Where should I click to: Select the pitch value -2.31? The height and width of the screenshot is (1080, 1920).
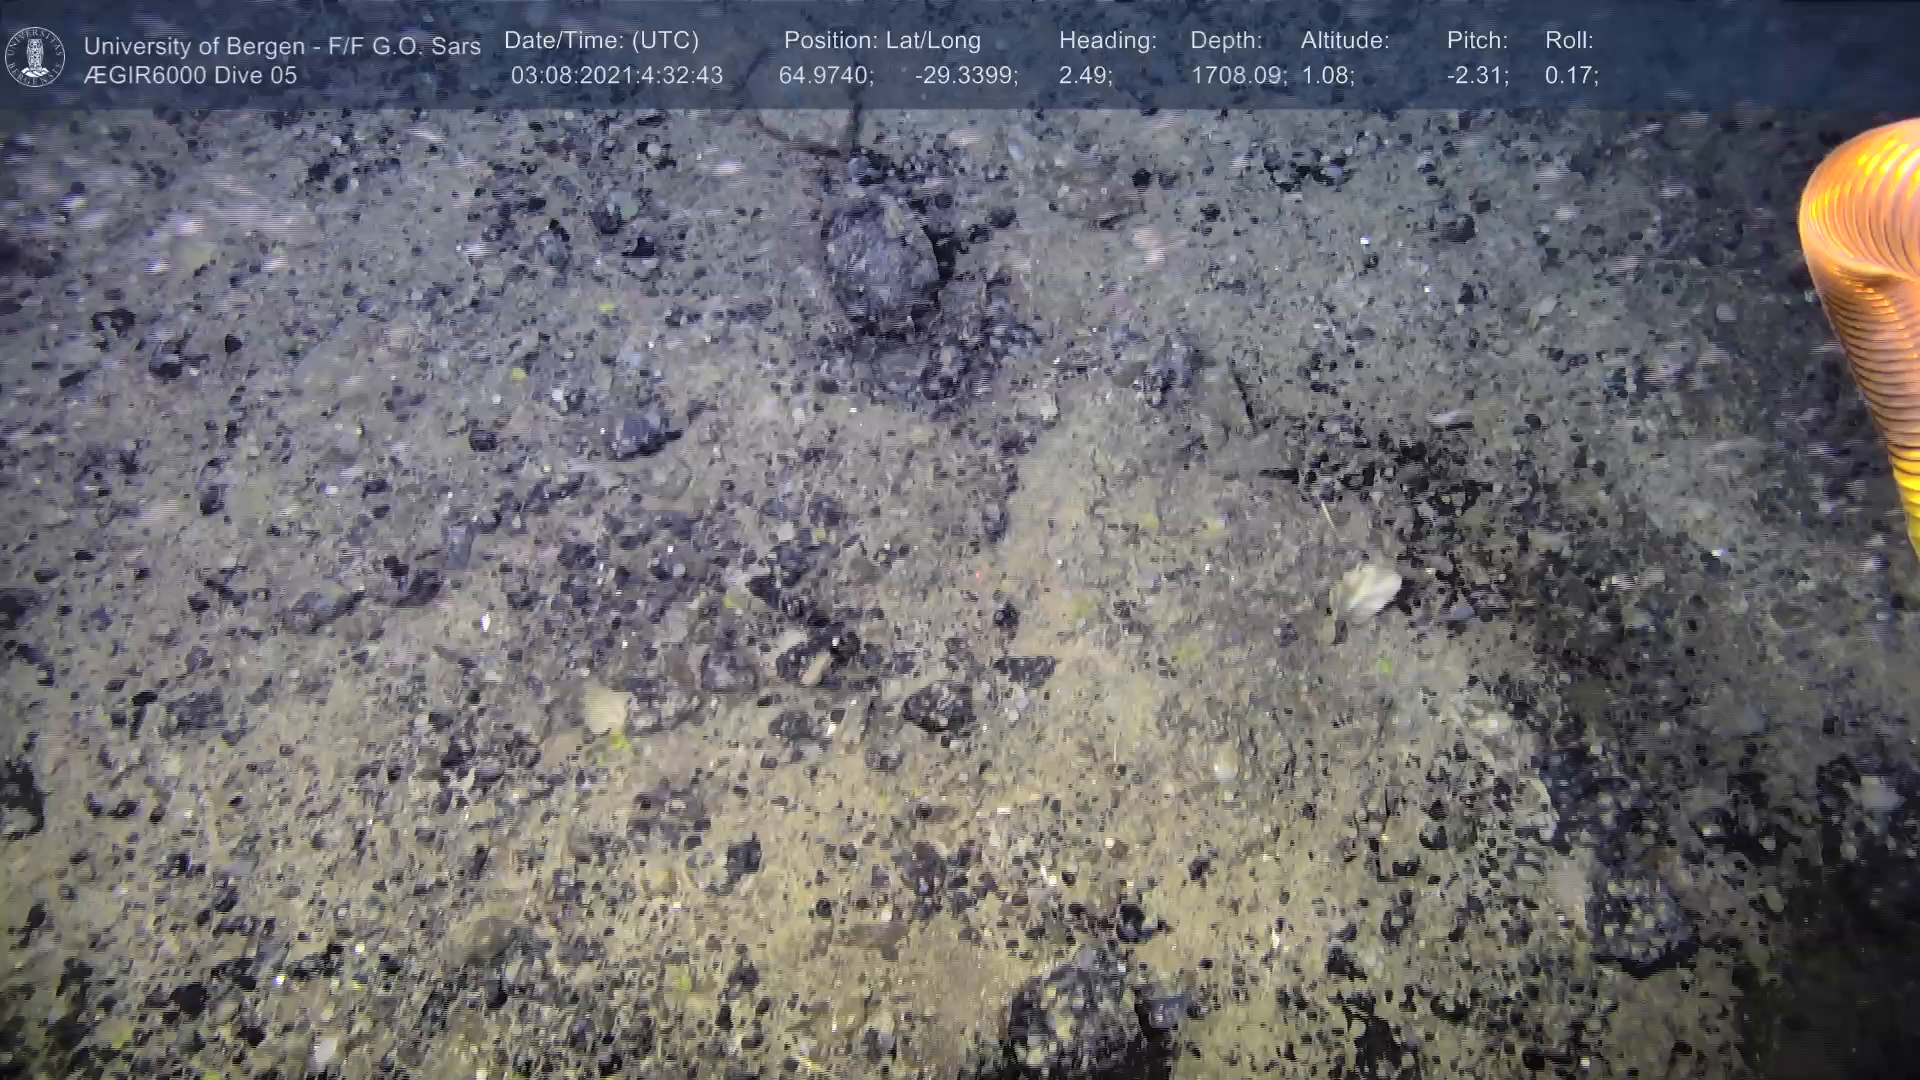pyautogui.click(x=1477, y=76)
